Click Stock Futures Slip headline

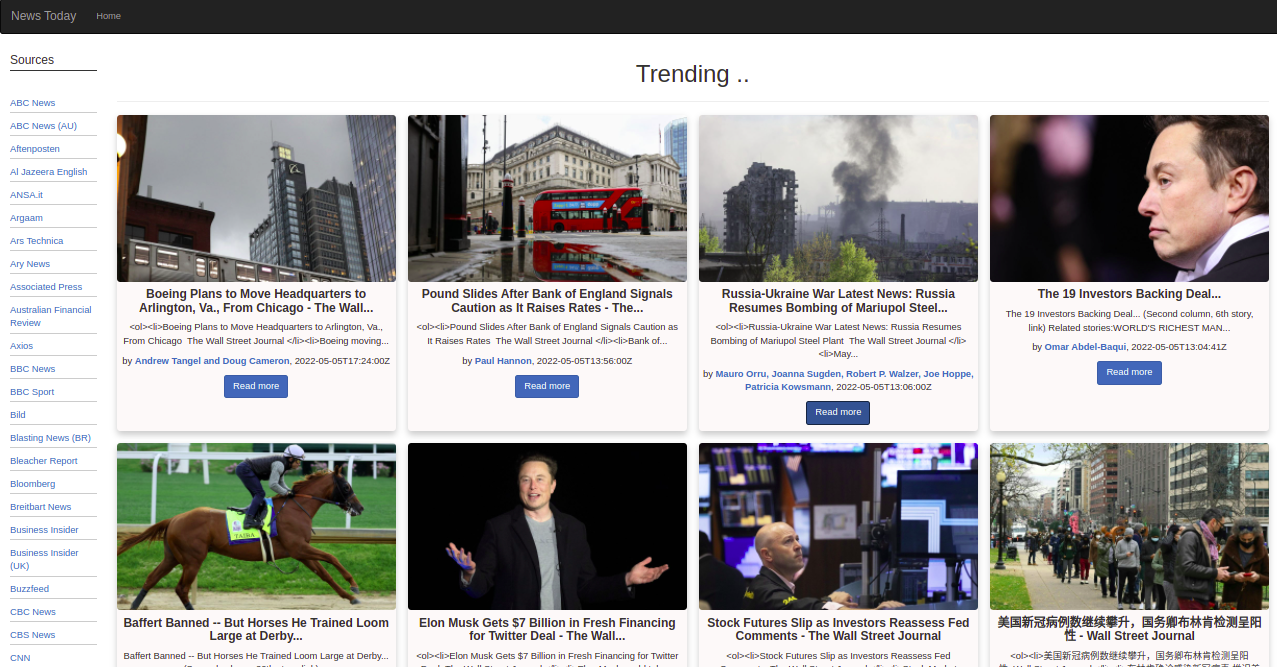tap(838, 629)
